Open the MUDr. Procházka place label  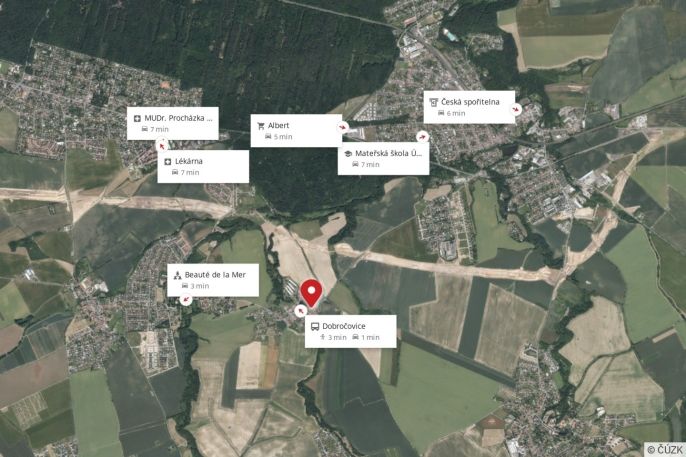point(173,123)
